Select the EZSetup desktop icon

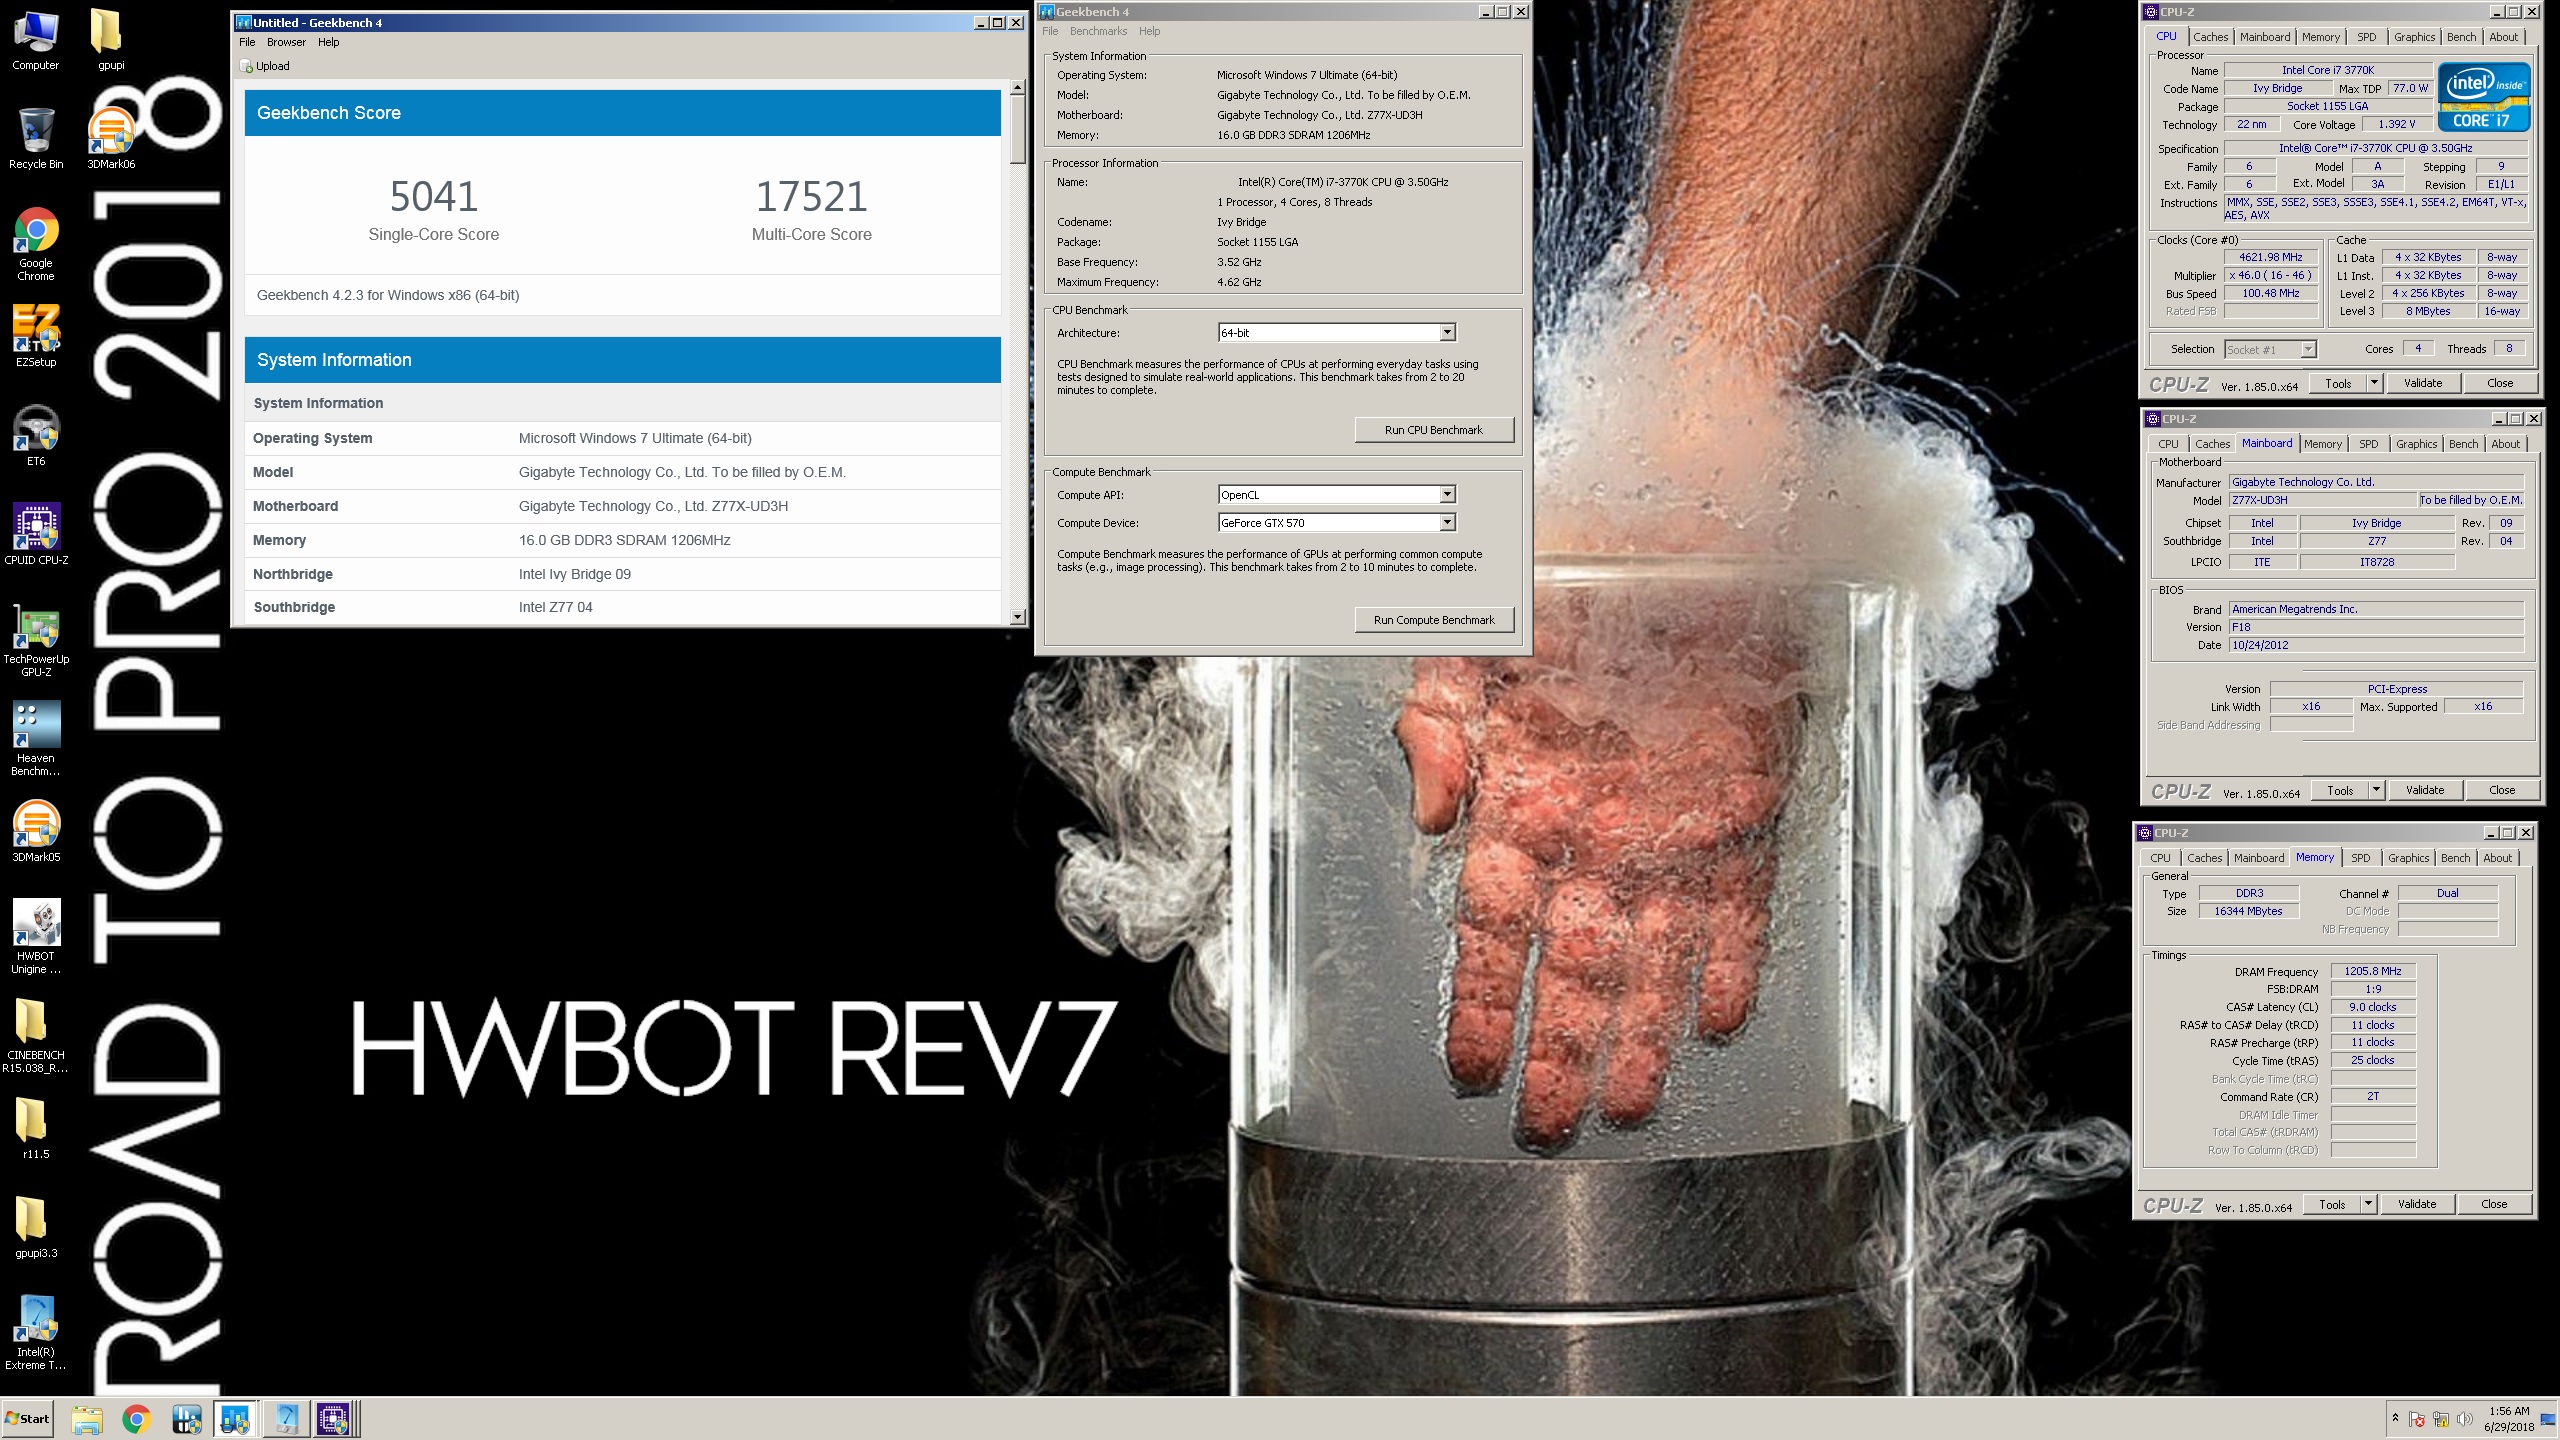pyautogui.click(x=36, y=337)
